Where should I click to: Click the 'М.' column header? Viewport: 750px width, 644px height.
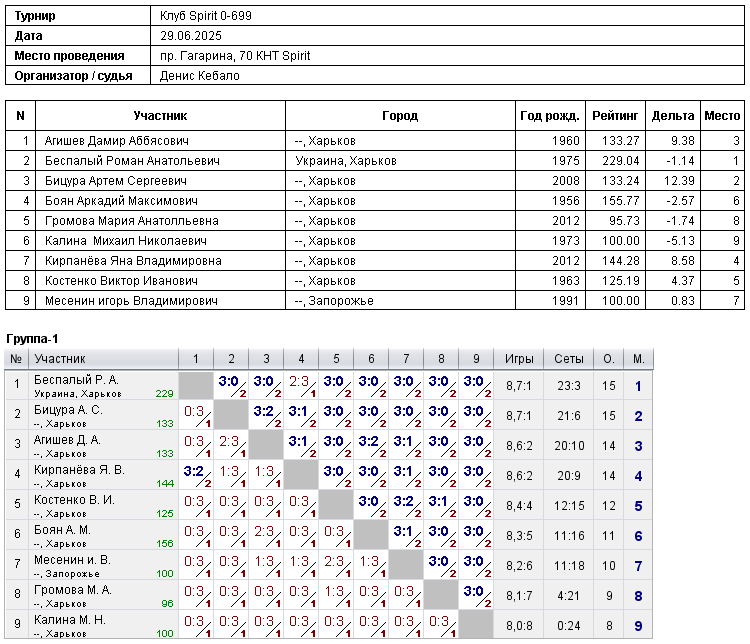tap(639, 359)
